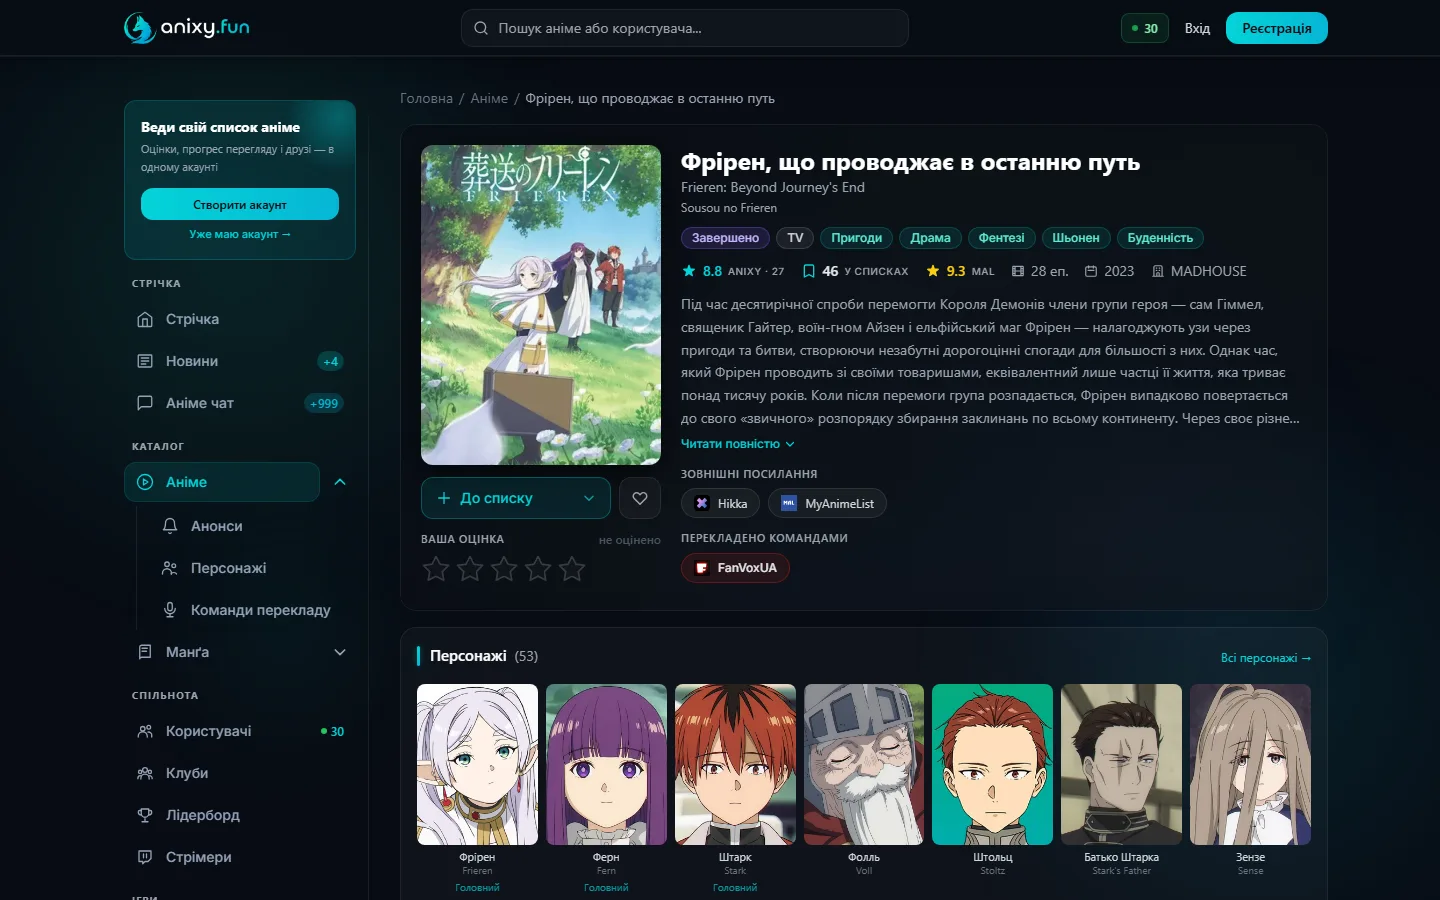Click the anixy.fun logo
The height and width of the screenshot is (900, 1440).
(187, 28)
